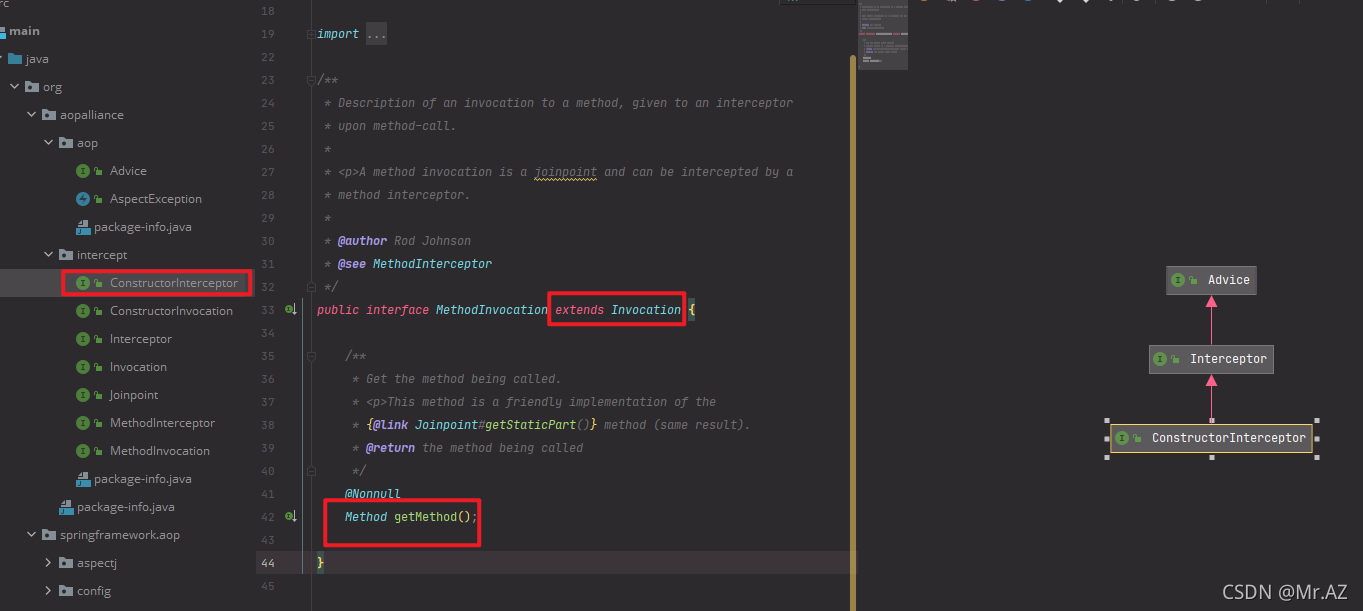The image size is (1363, 611).
Task: Click the interface icon inside ConstructorInterceptor diagram node
Action: [1122, 438]
